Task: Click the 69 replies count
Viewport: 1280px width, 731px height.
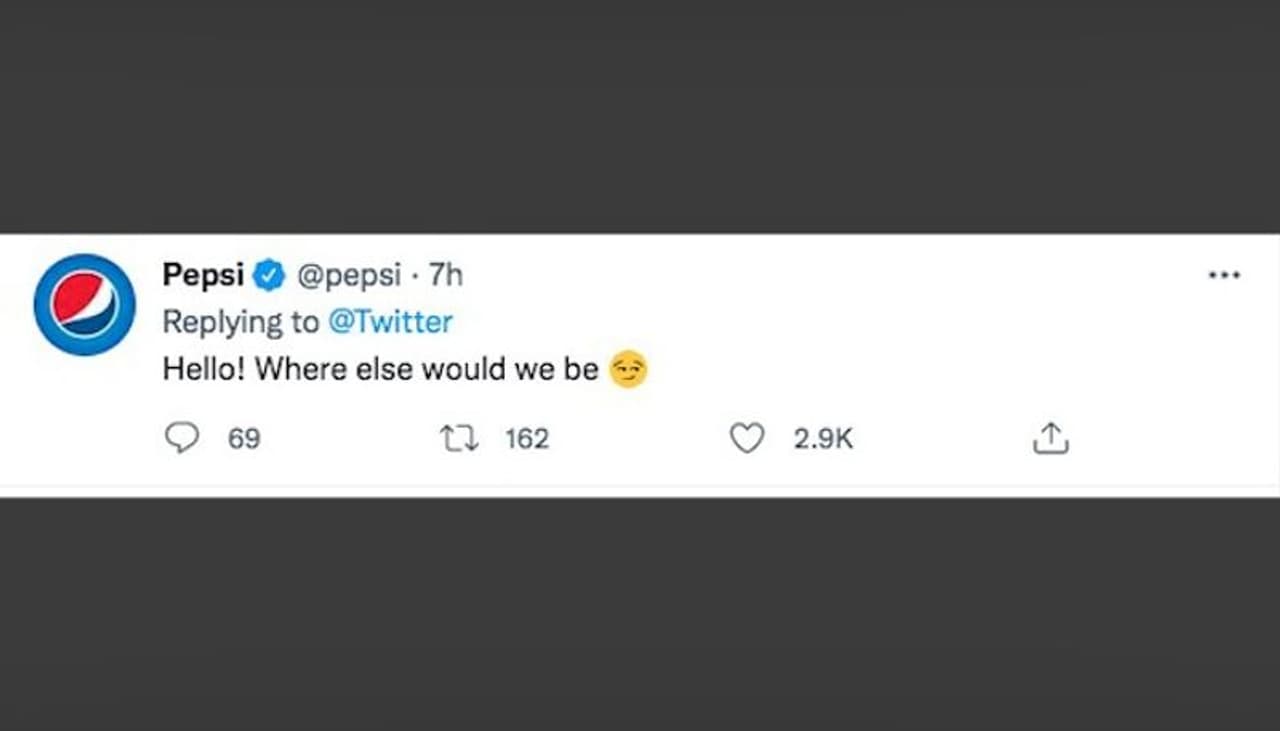Action: point(244,438)
